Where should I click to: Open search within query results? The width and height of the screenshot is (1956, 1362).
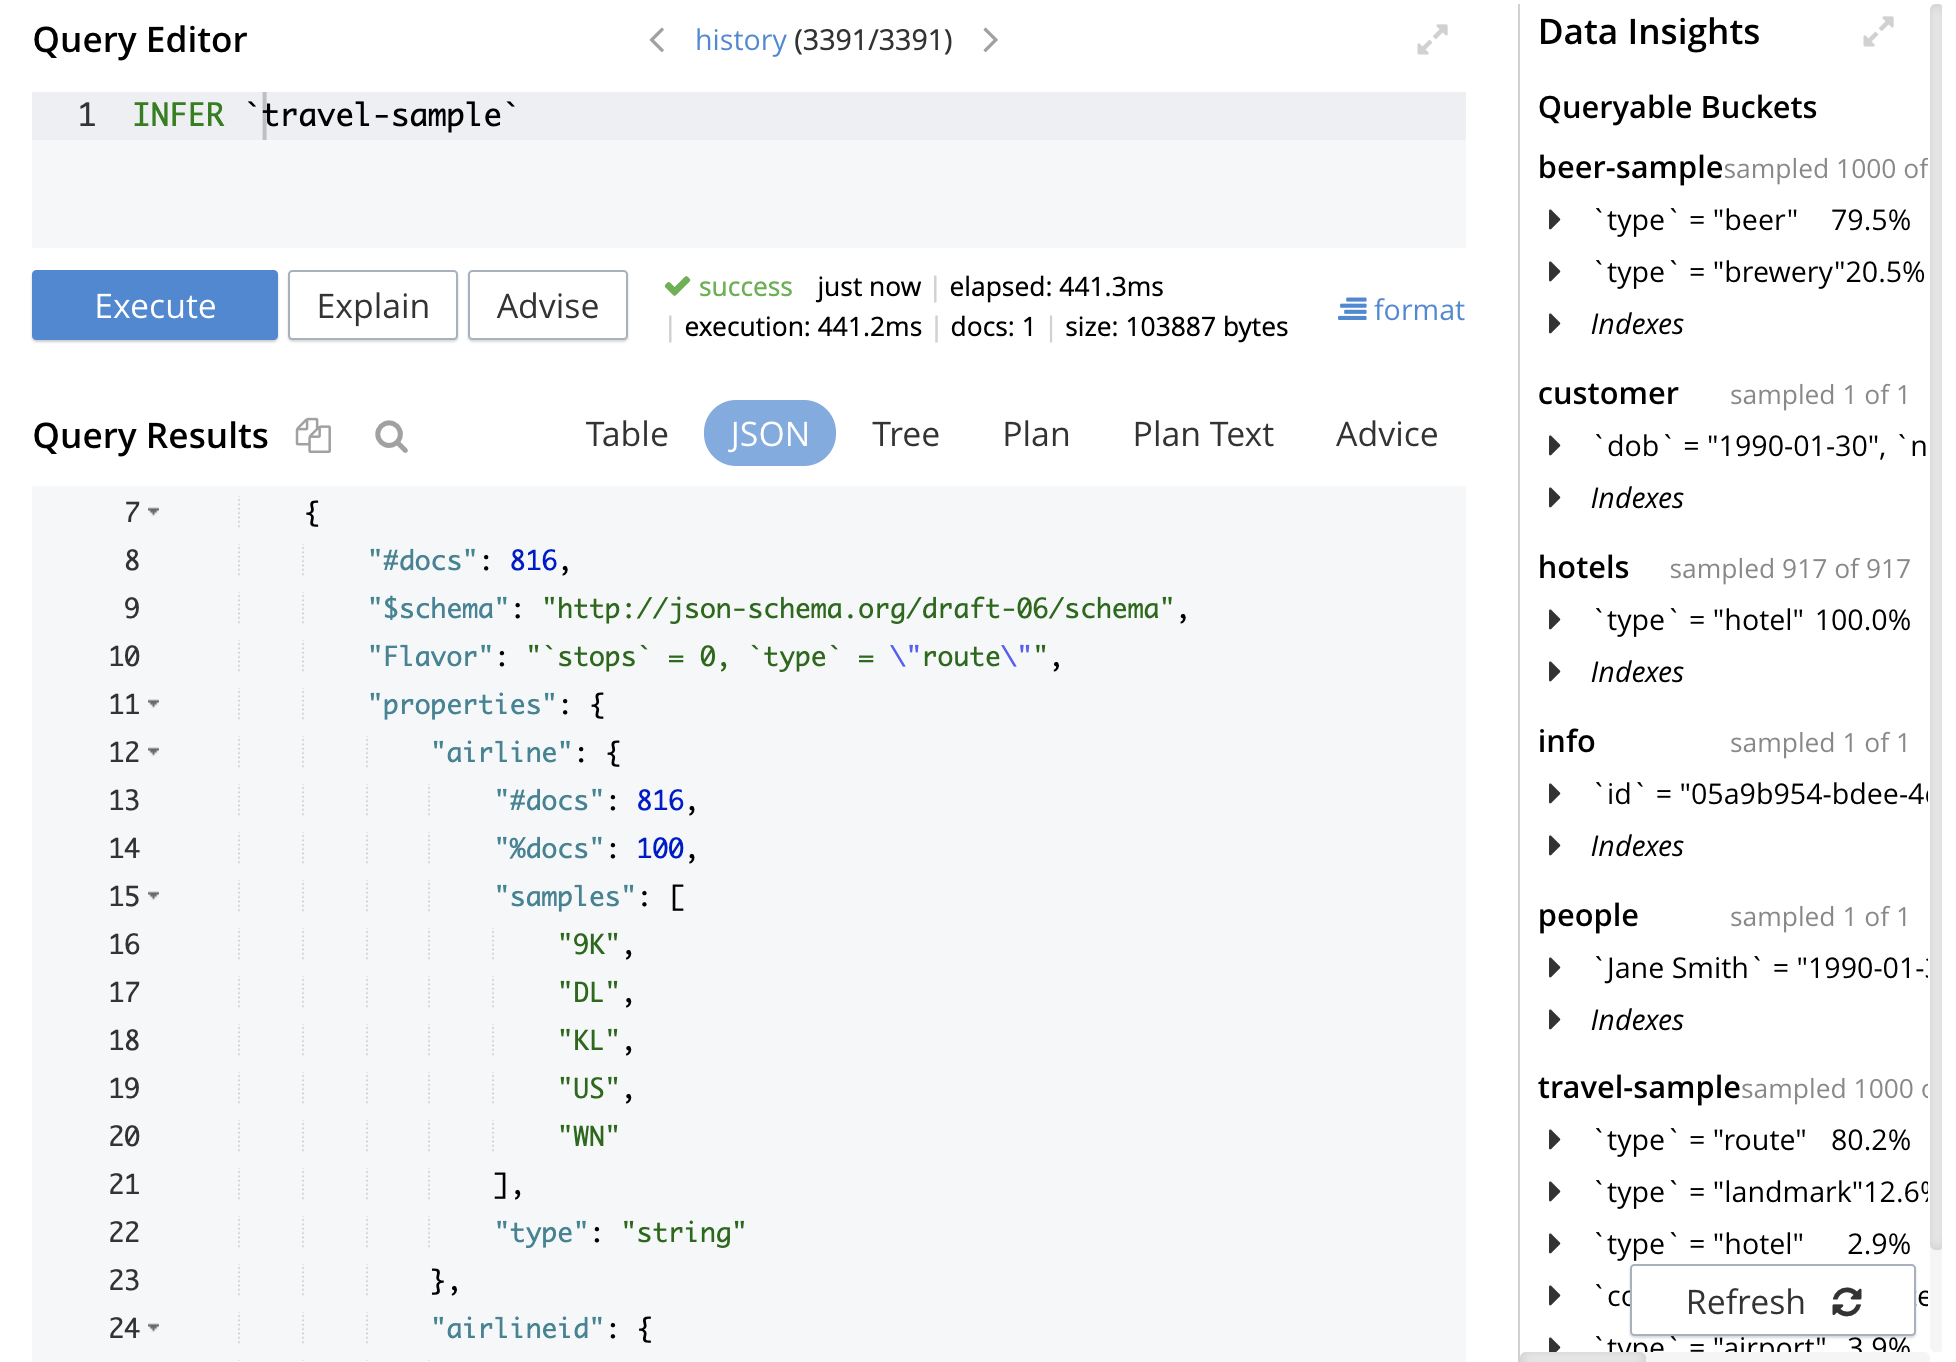point(391,437)
